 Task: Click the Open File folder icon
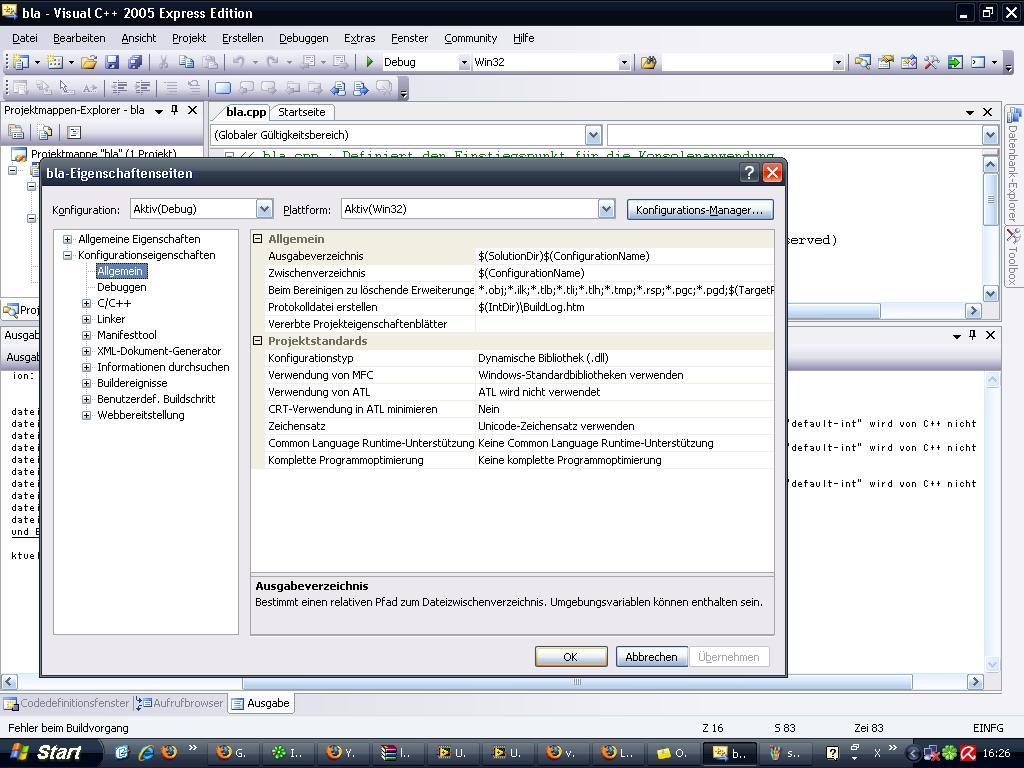pos(89,62)
